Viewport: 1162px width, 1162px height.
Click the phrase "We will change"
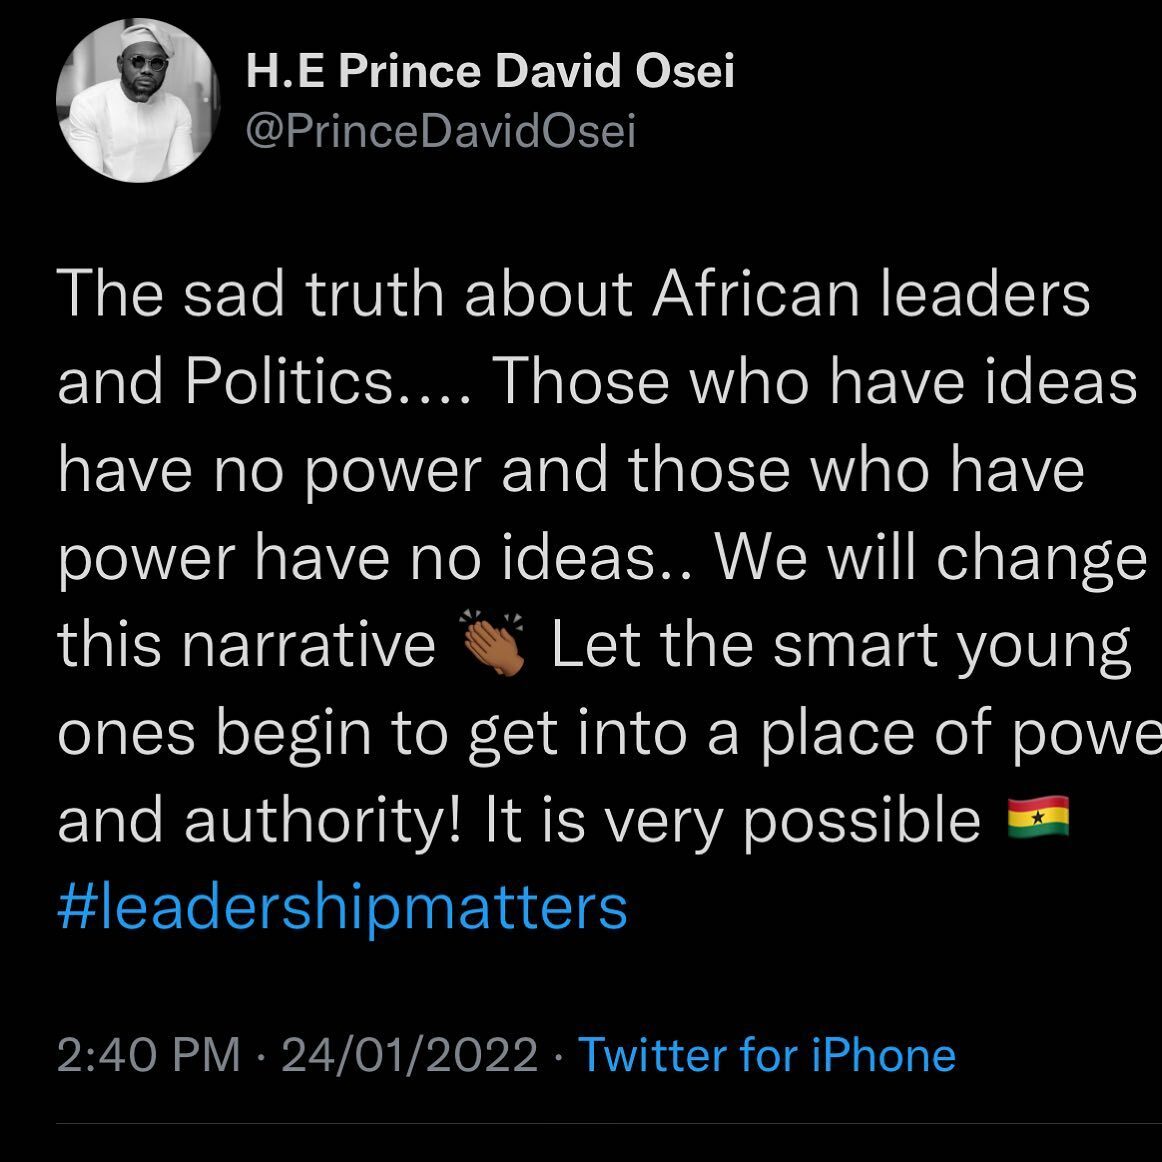(x=931, y=558)
